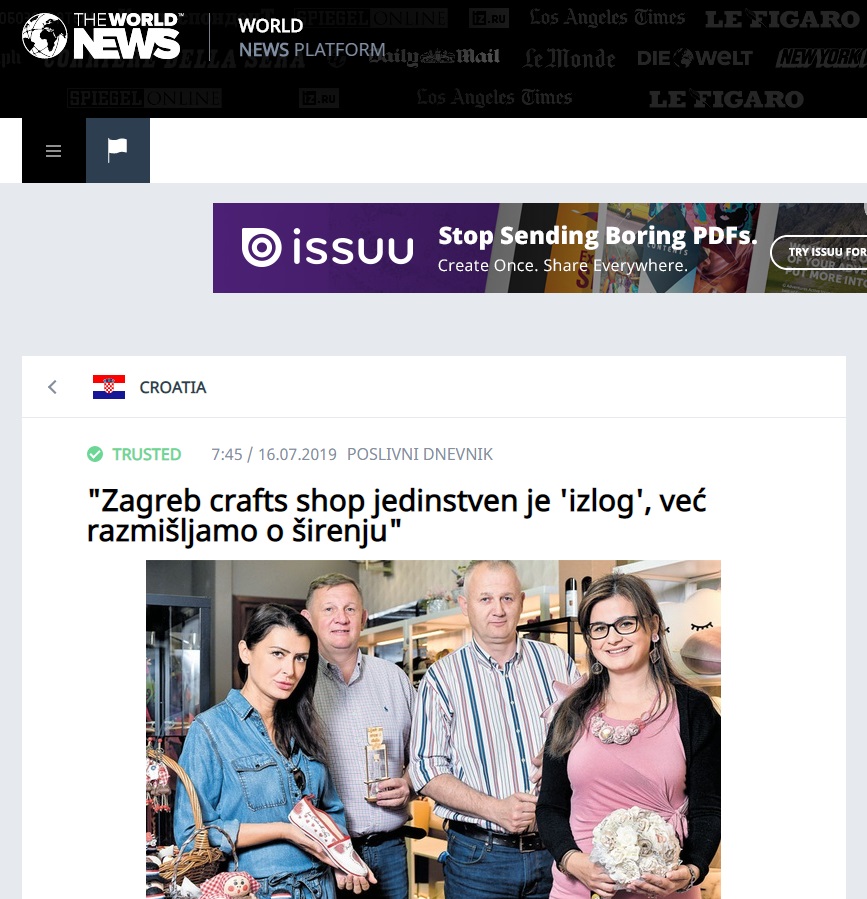
Task: Click the Die Welt logo in header
Action: 694,58
